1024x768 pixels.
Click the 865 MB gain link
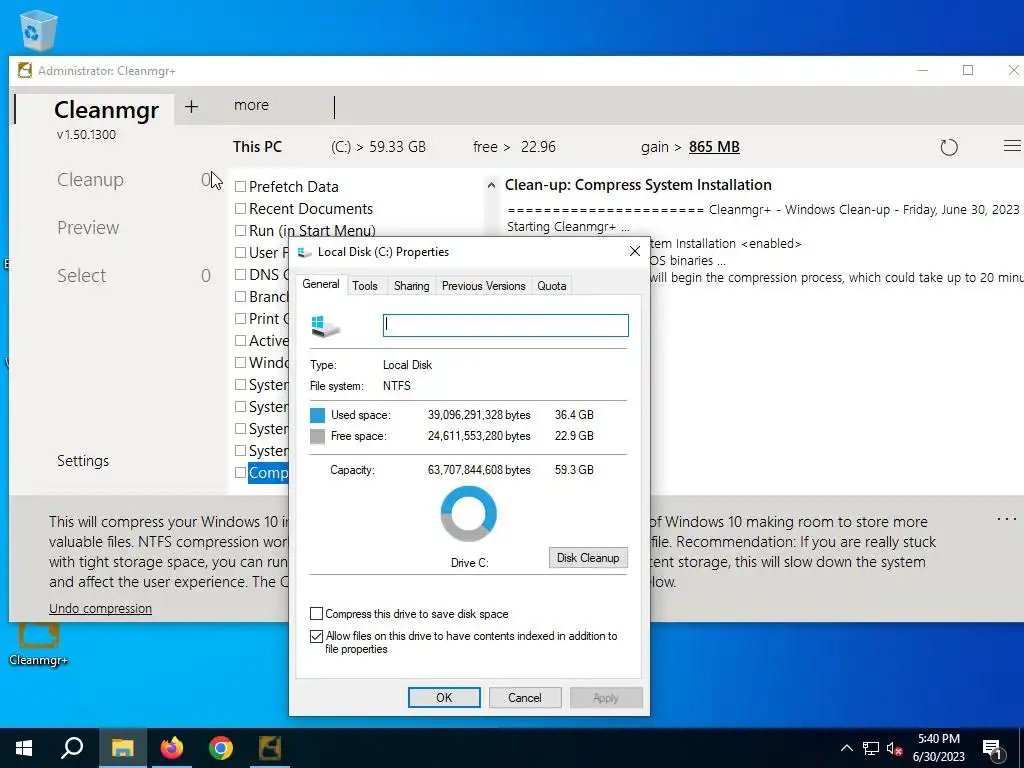(x=714, y=147)
